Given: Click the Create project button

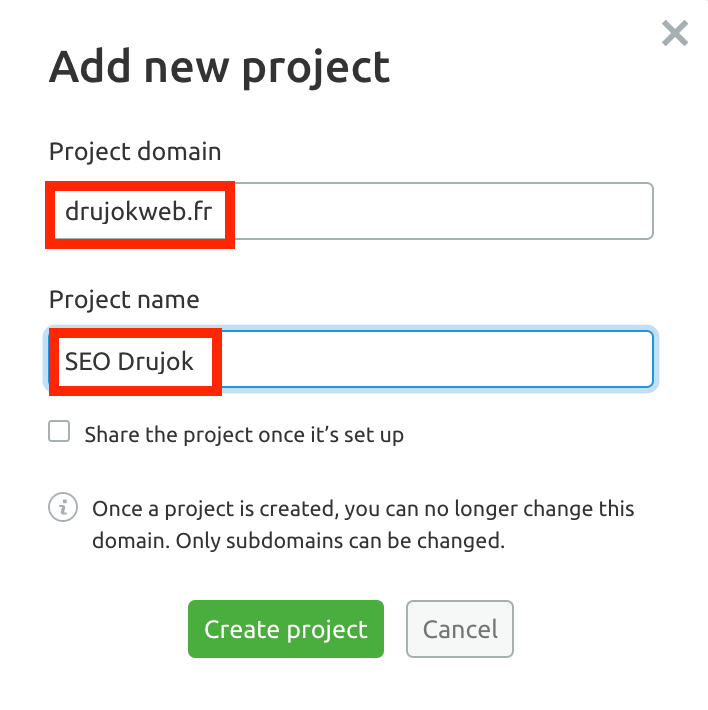Looking at the screenshot, I should pyautogui.click(x=286, y=628).
